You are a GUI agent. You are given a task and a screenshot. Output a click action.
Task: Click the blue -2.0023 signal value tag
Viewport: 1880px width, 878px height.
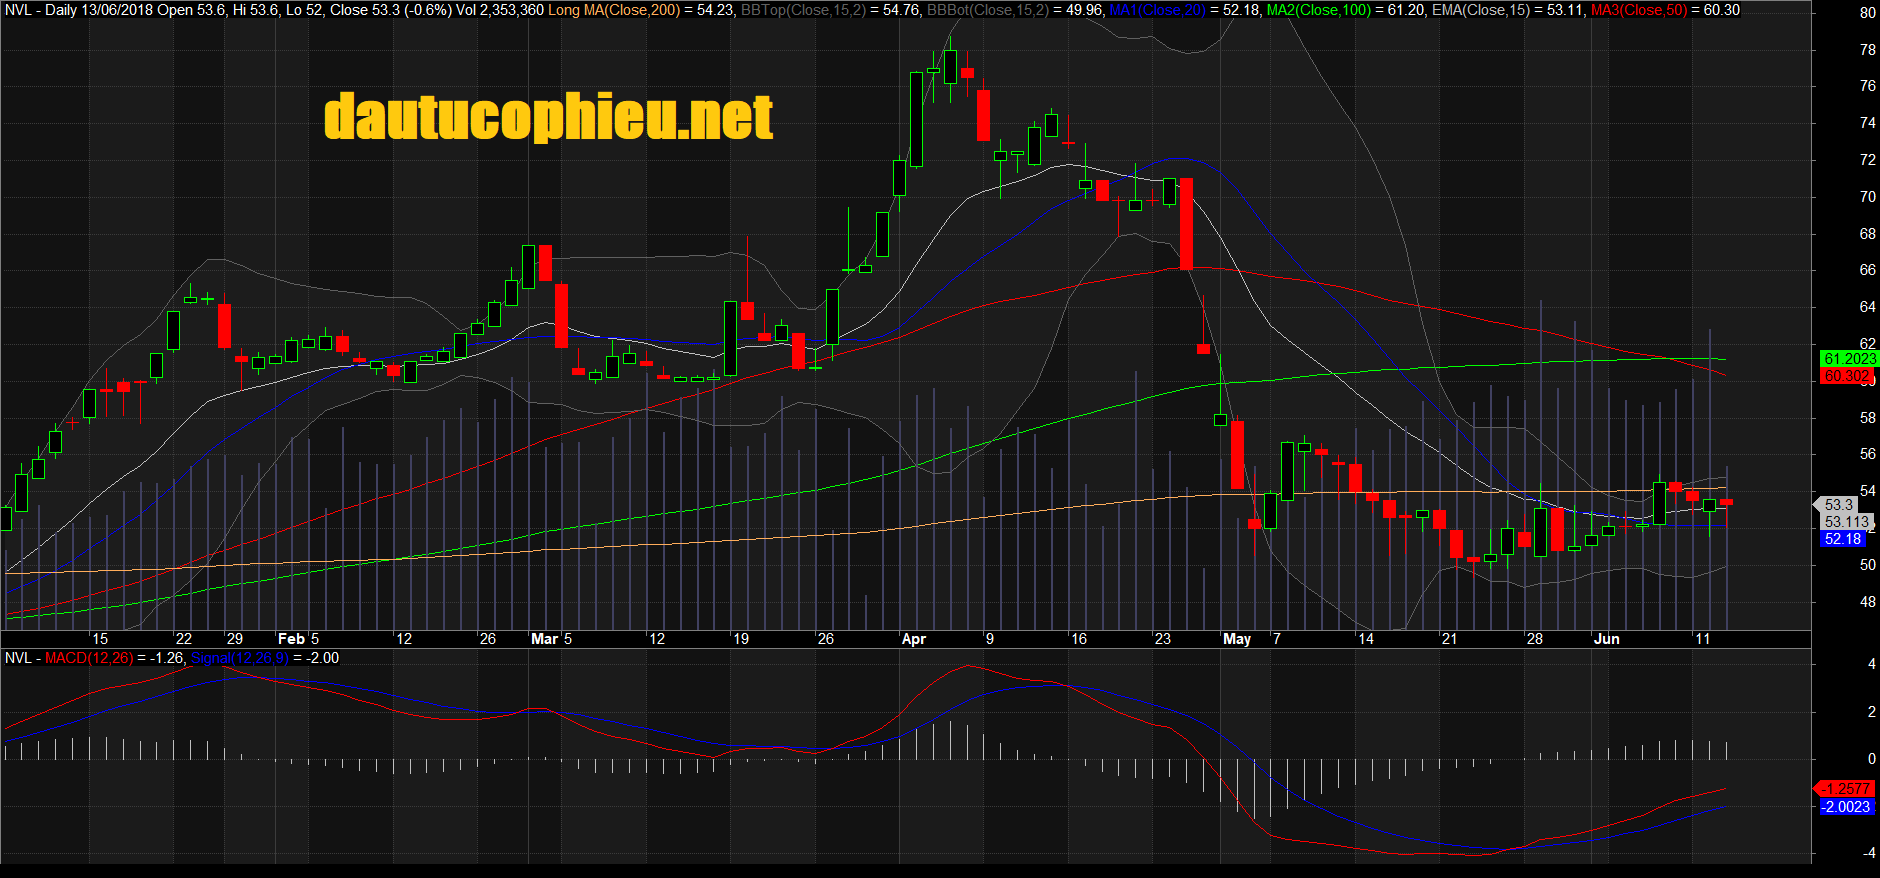tap(1845, 807)
